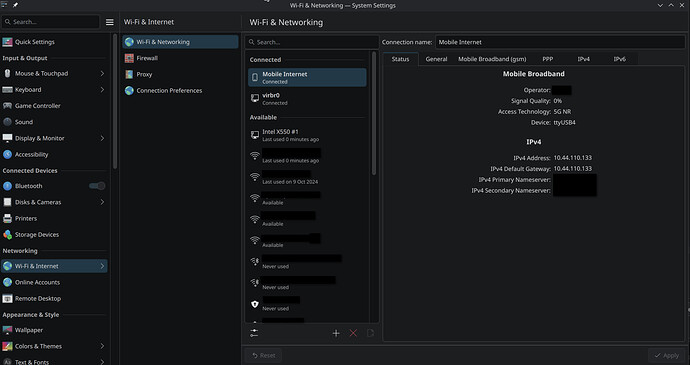This screenshot has height=365, width=690.
Task: Select Wi-Fi & Networking subpage
Action: [180, 42]
